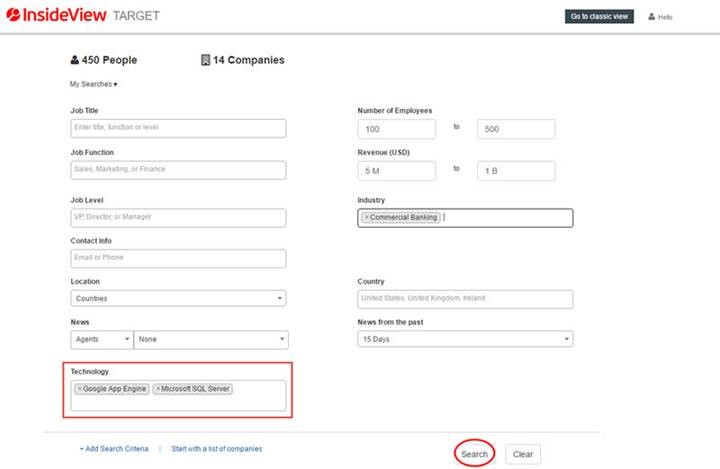Click the maximum revenue field showing 1 B
The width and height of the screenshot is (720, 469).
pyautogui.click(x=516, y=171)
